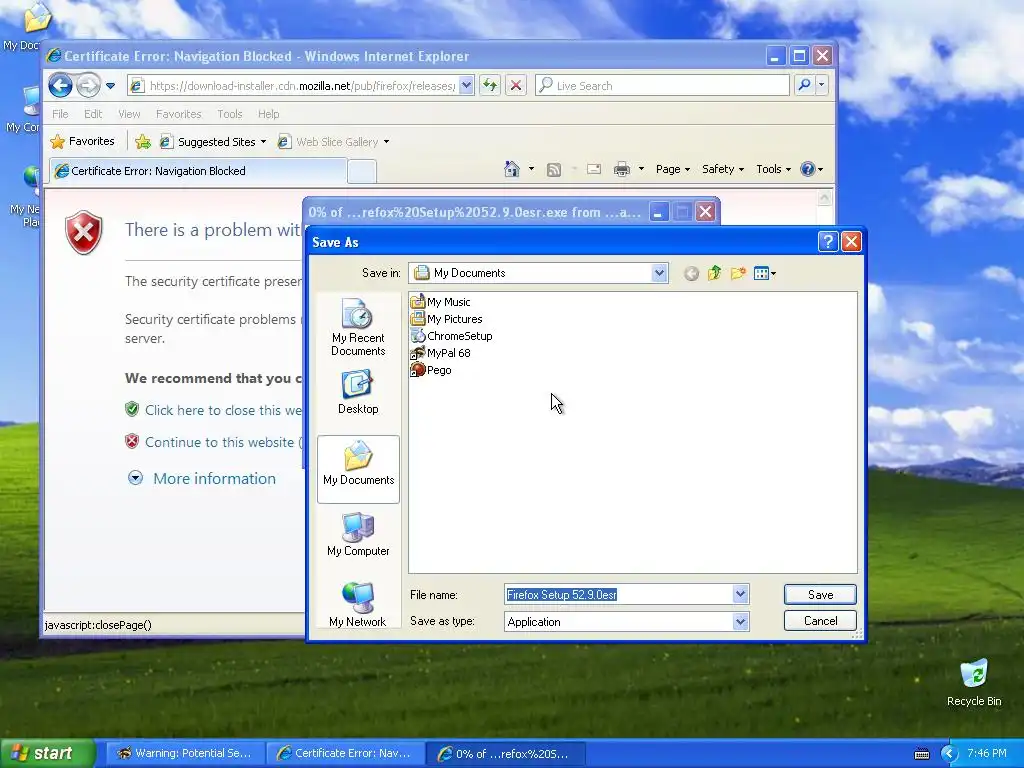Switch to 'Certificate Error: Nav...' taskbar item

click(x=344, y=753)
